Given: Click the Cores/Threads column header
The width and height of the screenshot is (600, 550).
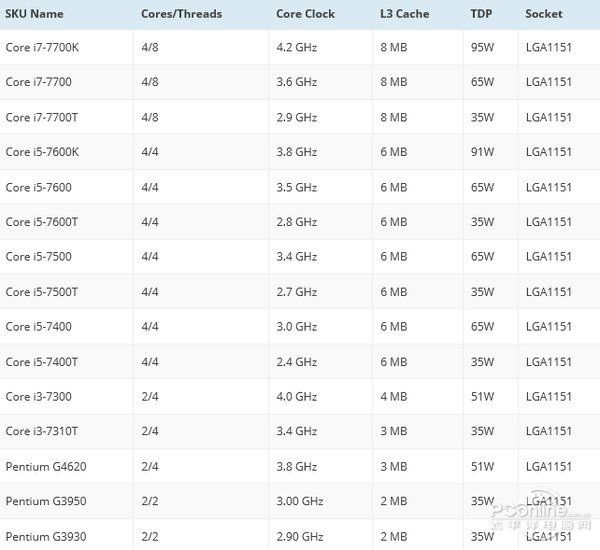Looking at the screenshot, I should click(x=181, y=14).
